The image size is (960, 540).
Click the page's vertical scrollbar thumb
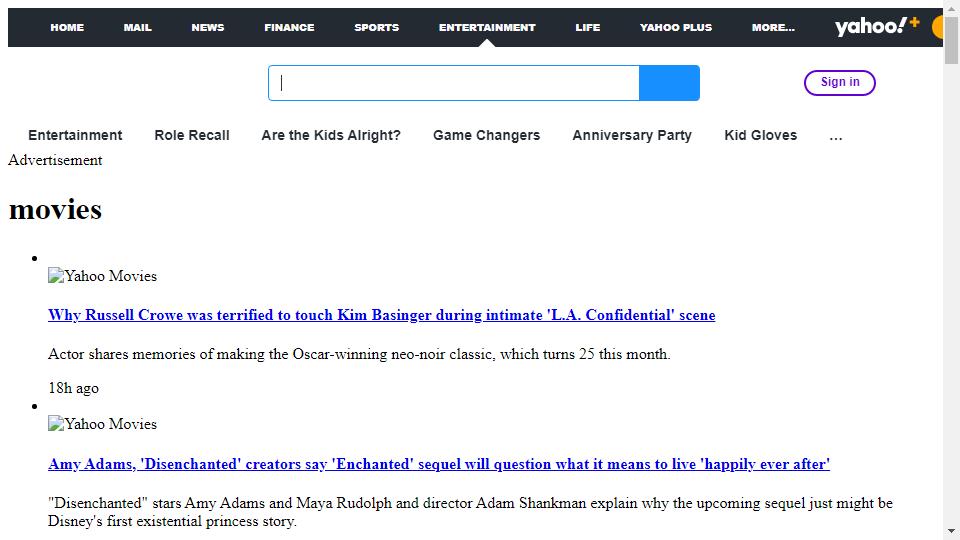951,40
